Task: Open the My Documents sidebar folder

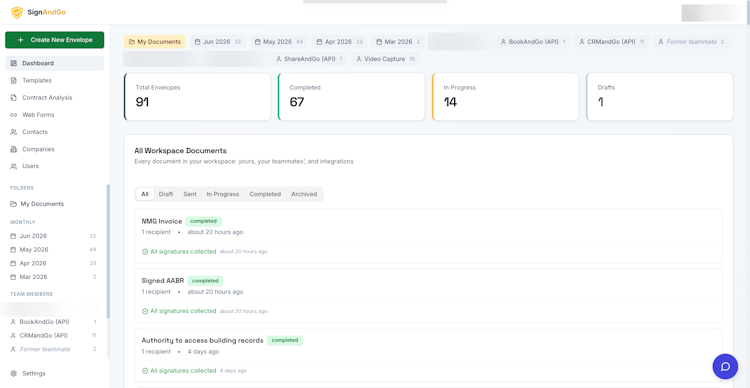Action: pyautogui.click(x=54, y=204)
